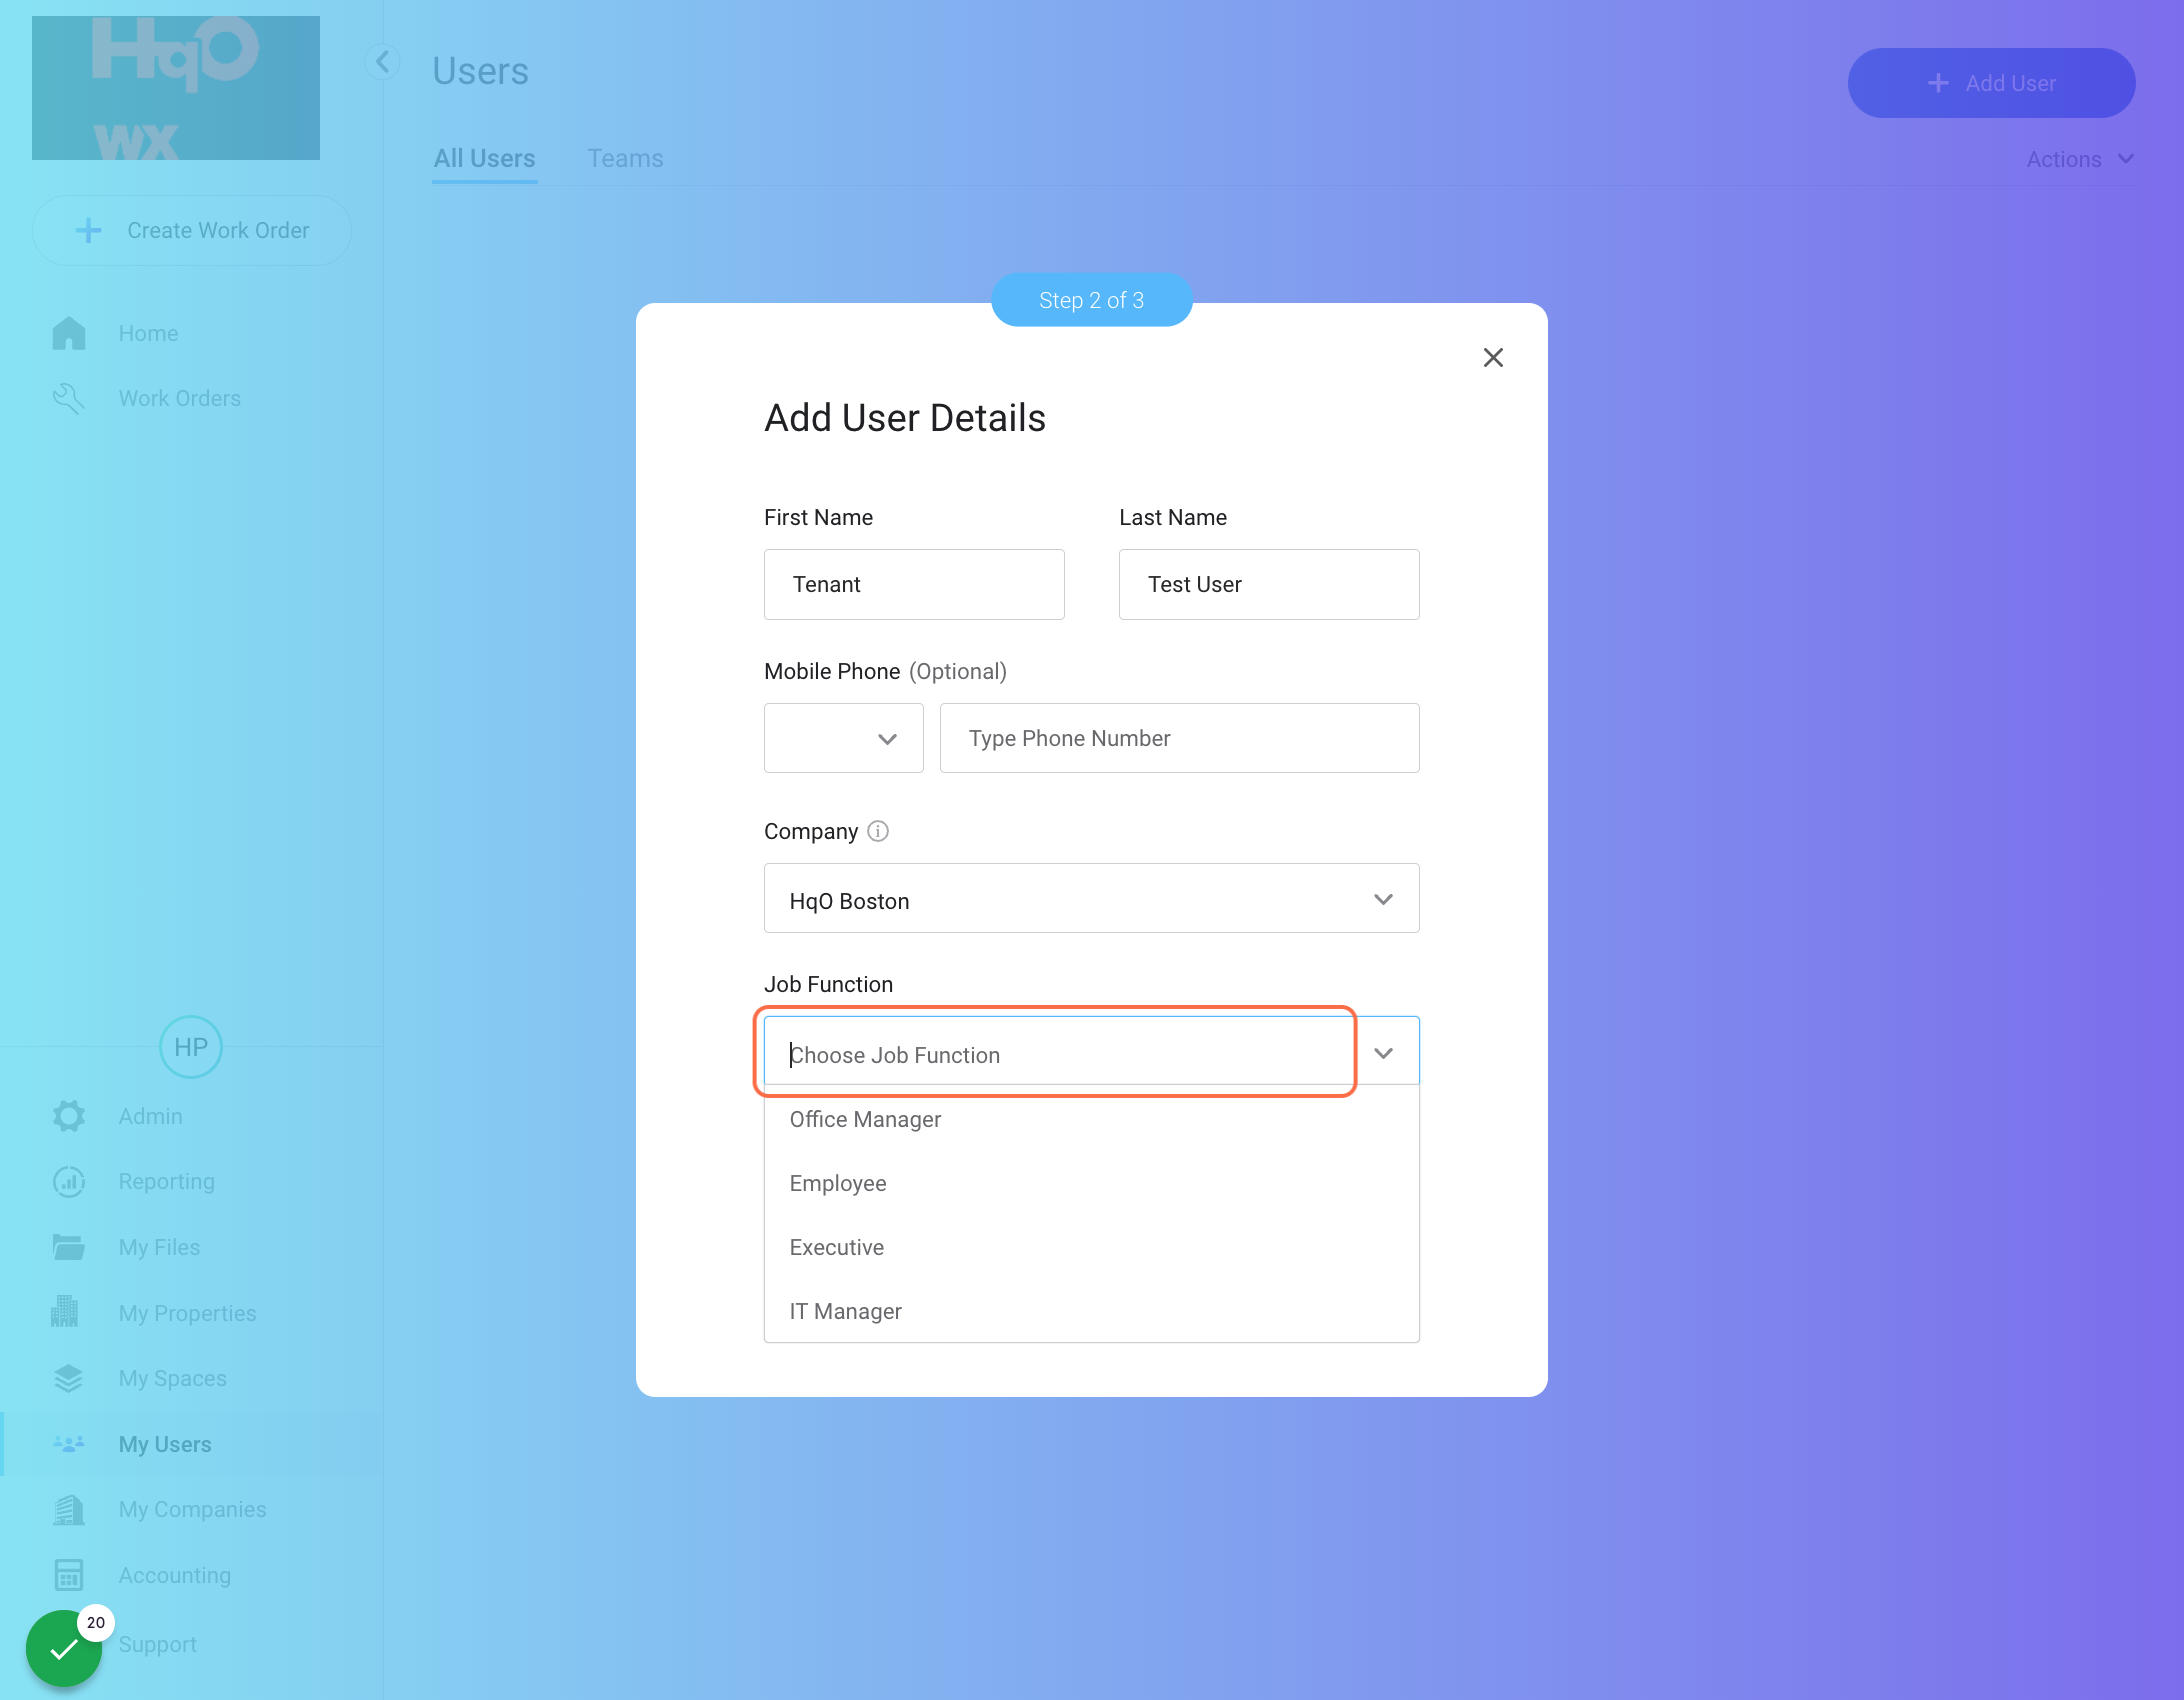Viewport: 2184px width, 1700px height.
Task: Open Reporting chart icon
Action: tap(68, 1181)
